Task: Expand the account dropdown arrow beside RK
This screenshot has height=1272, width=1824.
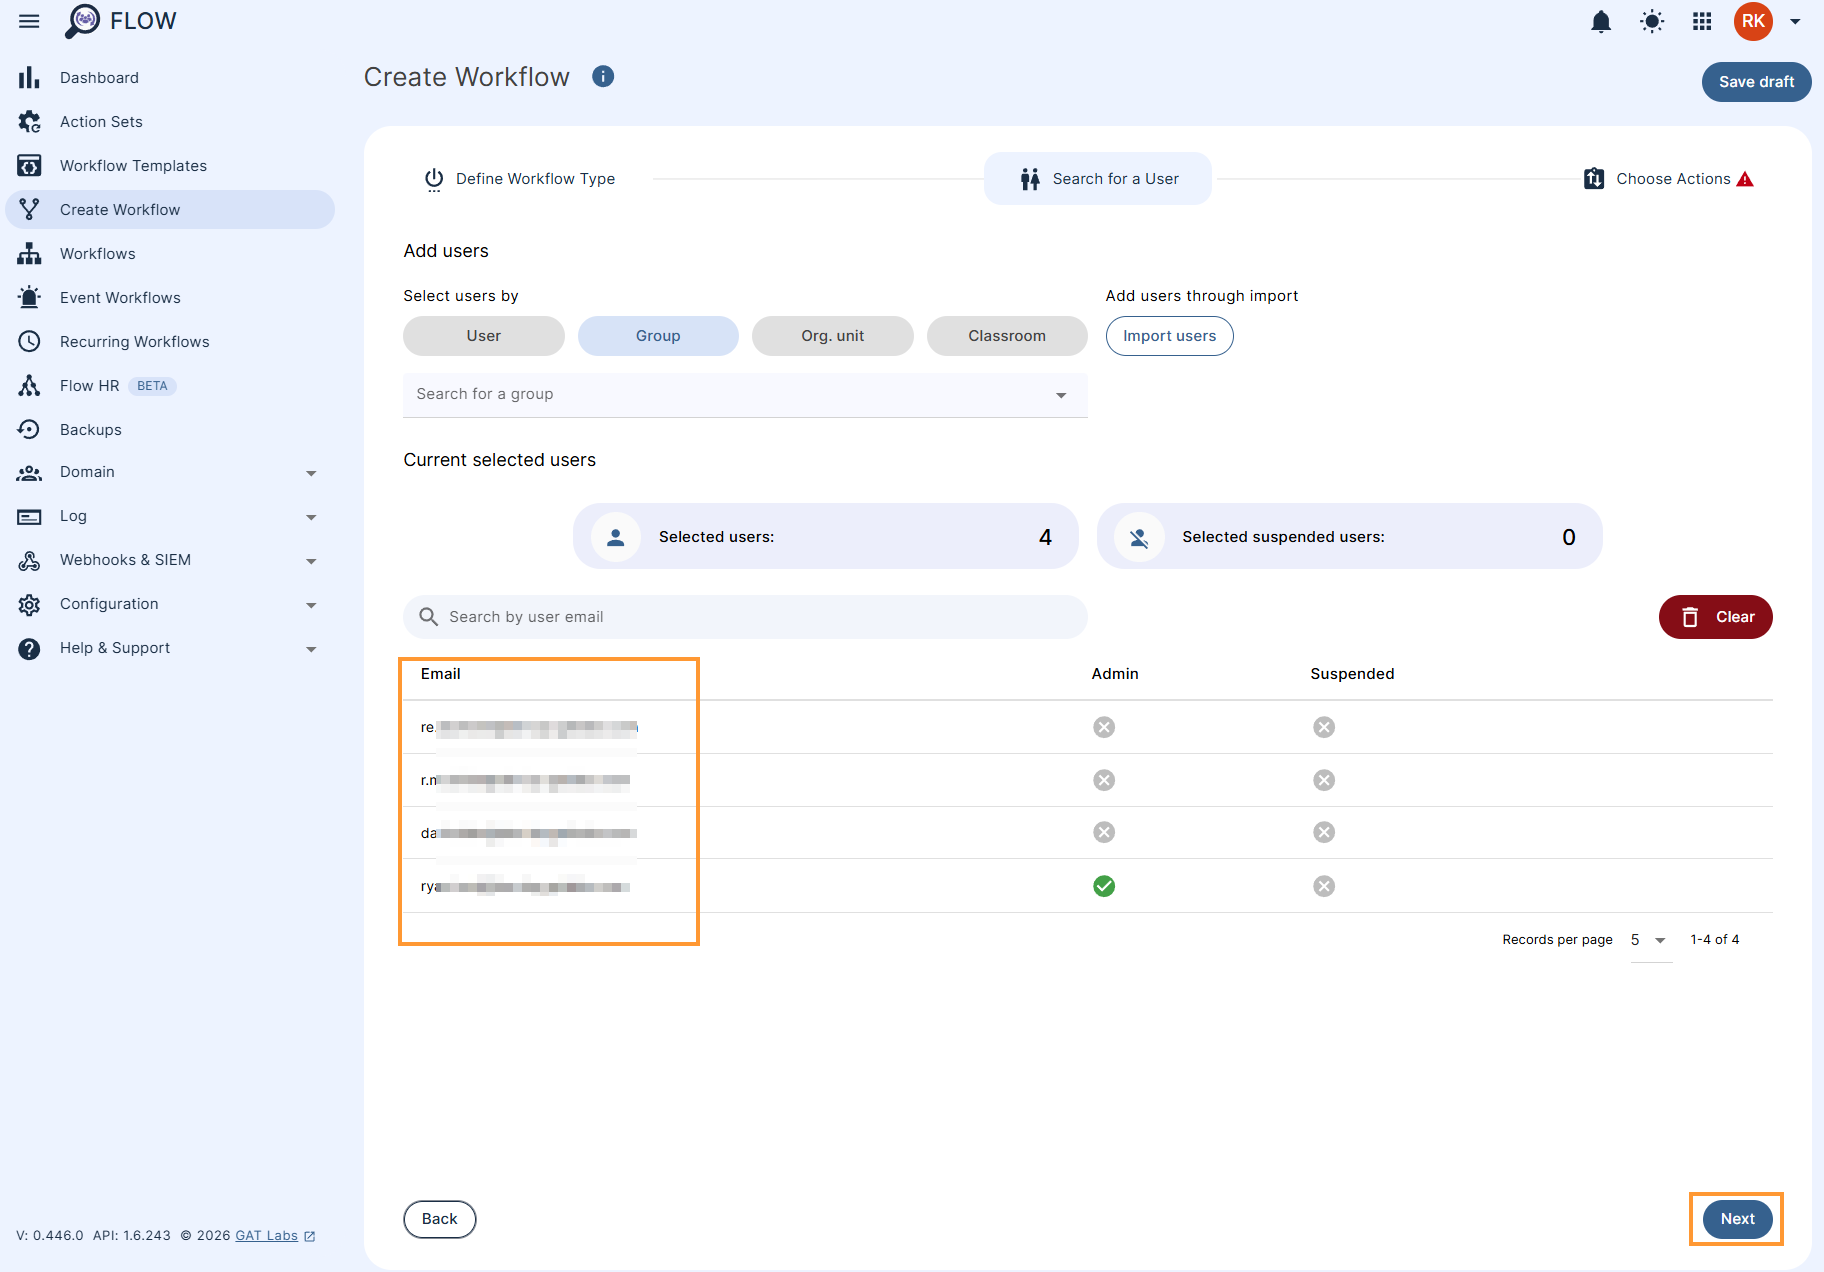Action: [x=1795, y=22]
